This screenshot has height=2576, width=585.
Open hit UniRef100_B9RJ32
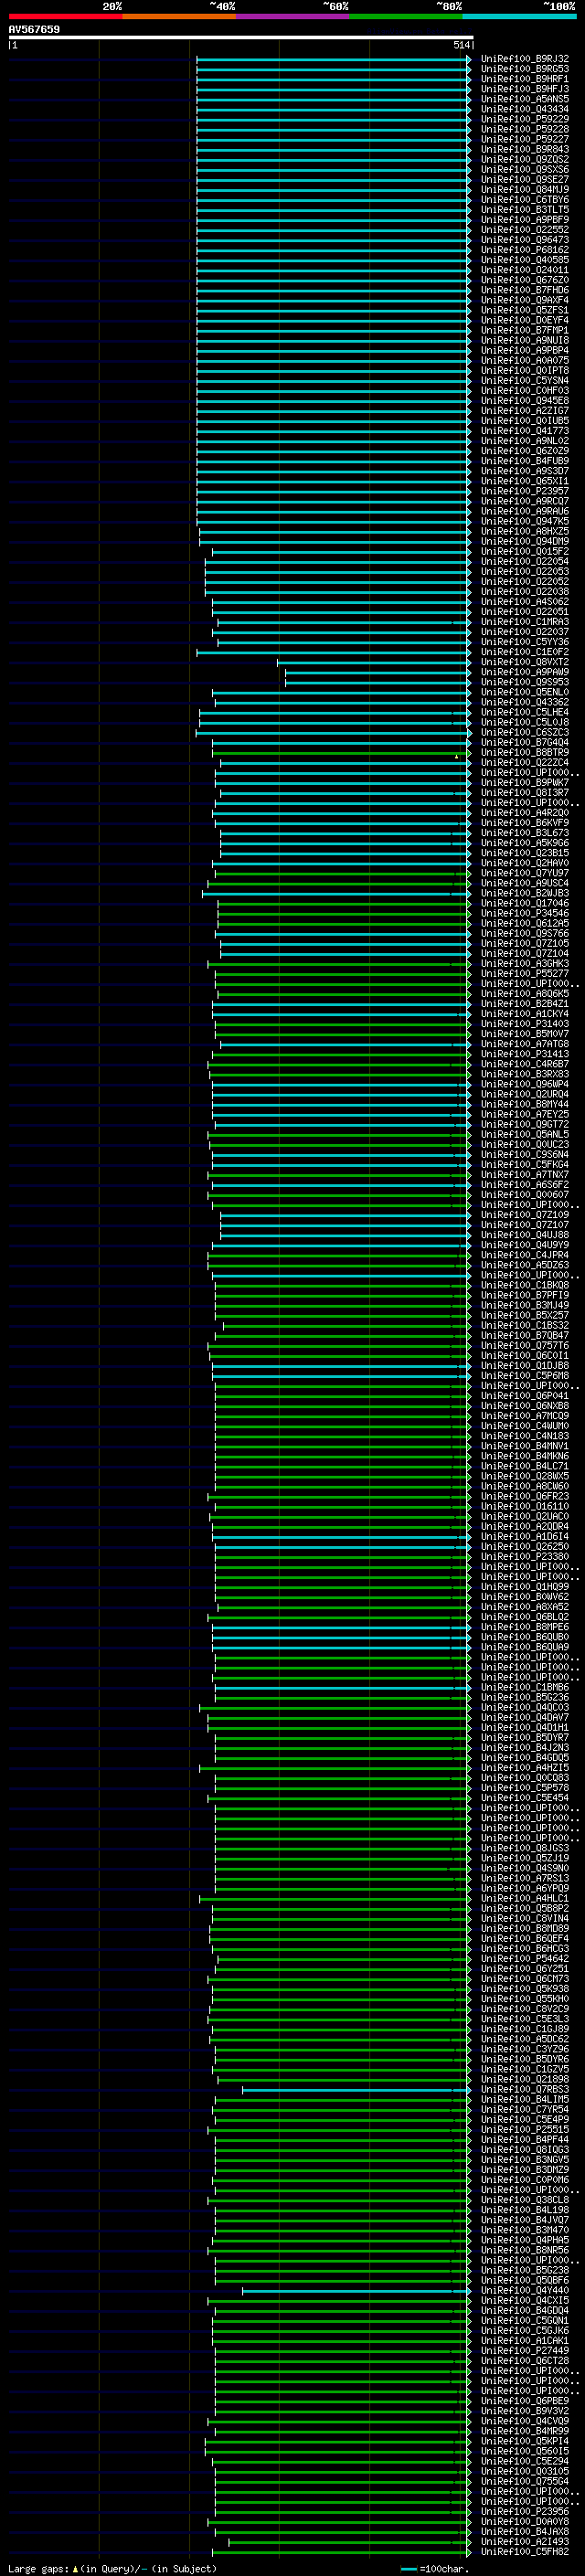(525, 59)
